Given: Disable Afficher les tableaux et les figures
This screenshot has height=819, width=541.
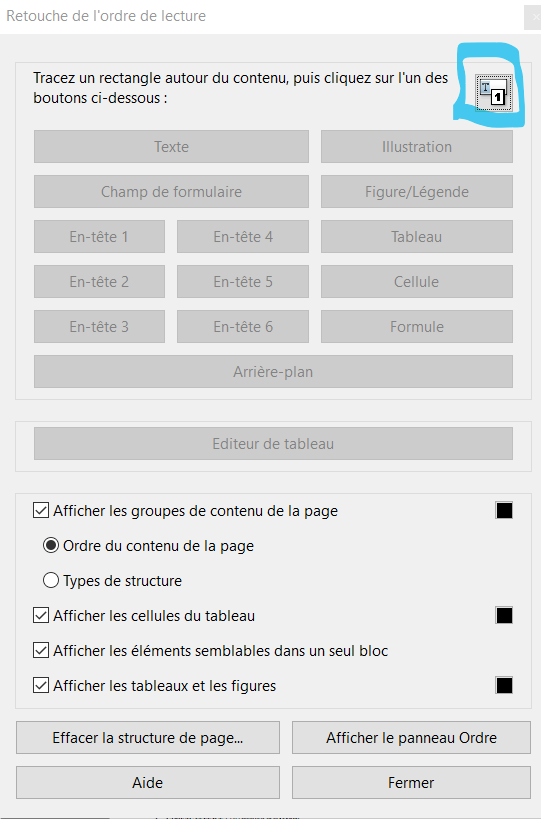Looking at the screenshot, I should point(41,685).
